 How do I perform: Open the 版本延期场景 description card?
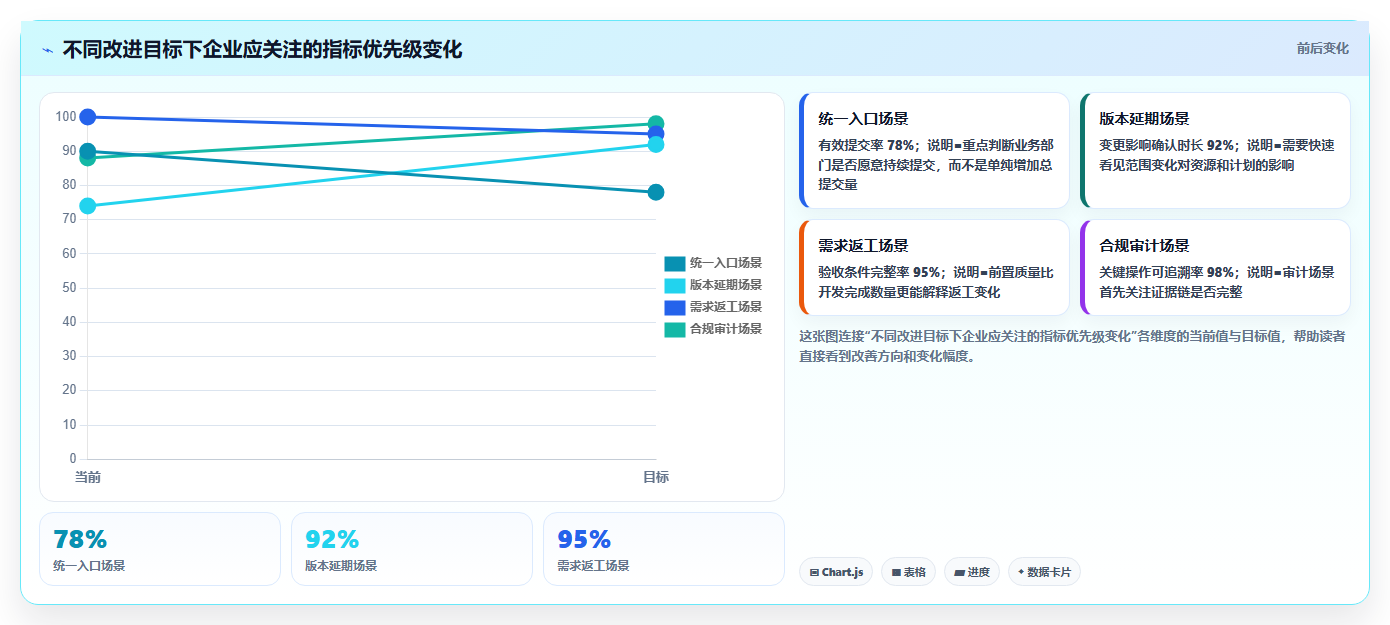click(1215, 150)
